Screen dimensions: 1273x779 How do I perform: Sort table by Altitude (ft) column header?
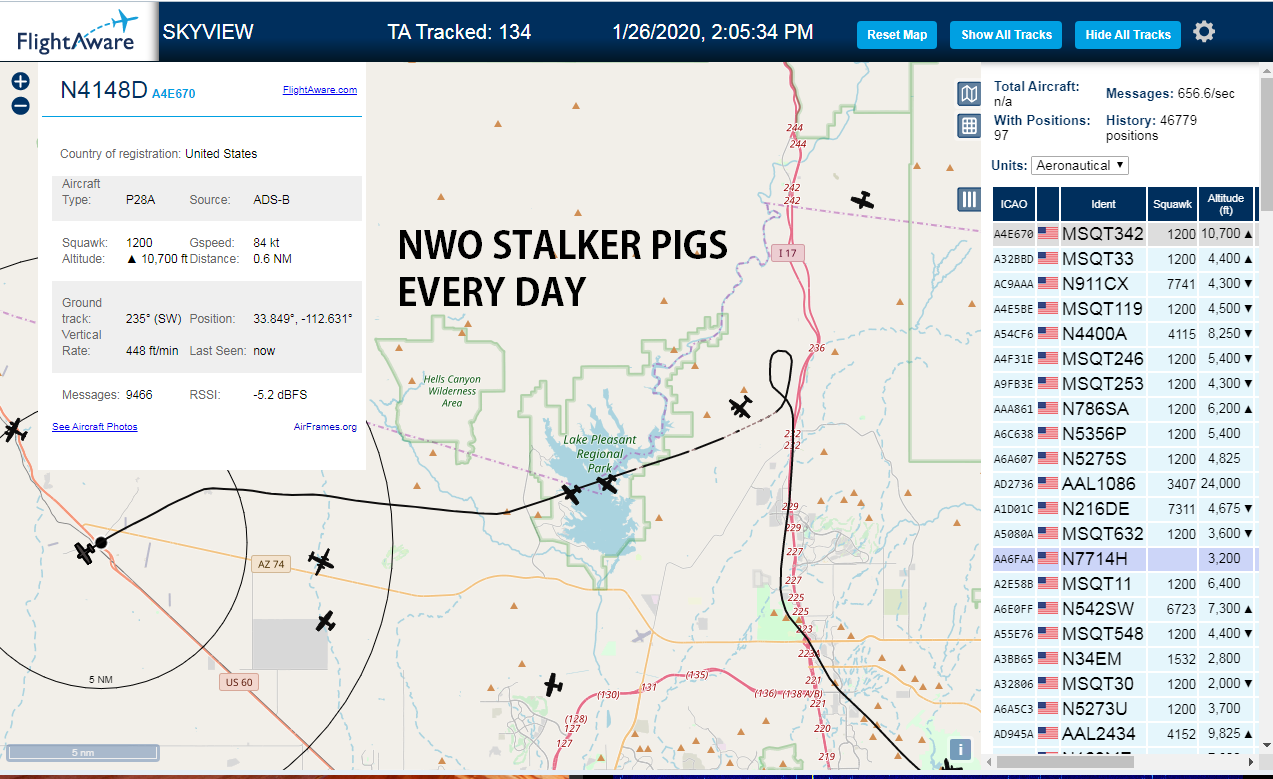click(1225, 204)
